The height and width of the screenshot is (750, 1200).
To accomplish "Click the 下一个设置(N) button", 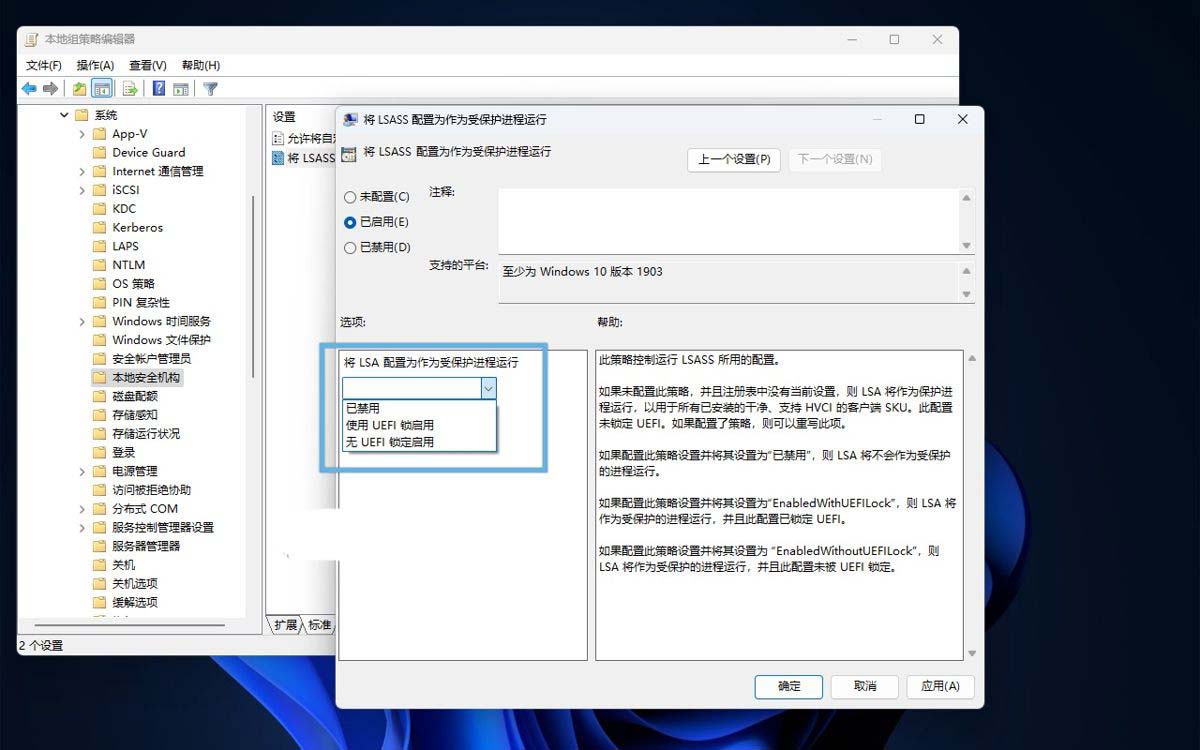I will [835, 161].
